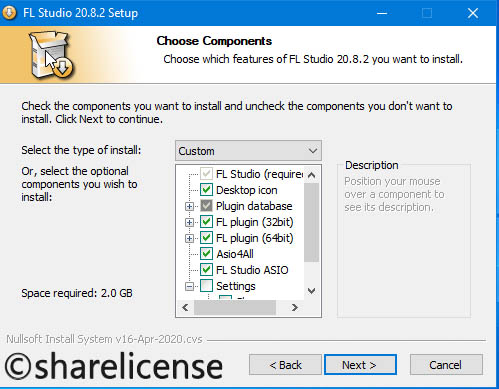Screen dimensions: 499x389
Task: Uncheck the FL Studio ASIO checkbox
Action: pos(206,270)
